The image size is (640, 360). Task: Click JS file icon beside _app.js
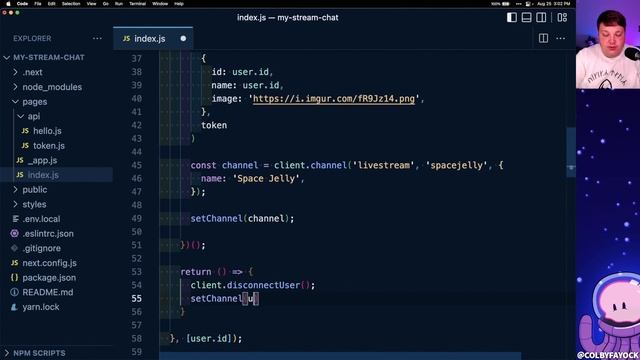pos(20,160)
